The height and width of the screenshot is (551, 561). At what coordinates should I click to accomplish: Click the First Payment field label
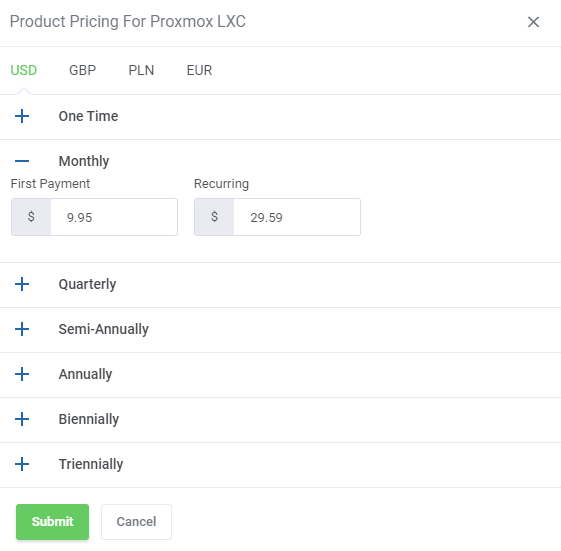coord(50,184)
